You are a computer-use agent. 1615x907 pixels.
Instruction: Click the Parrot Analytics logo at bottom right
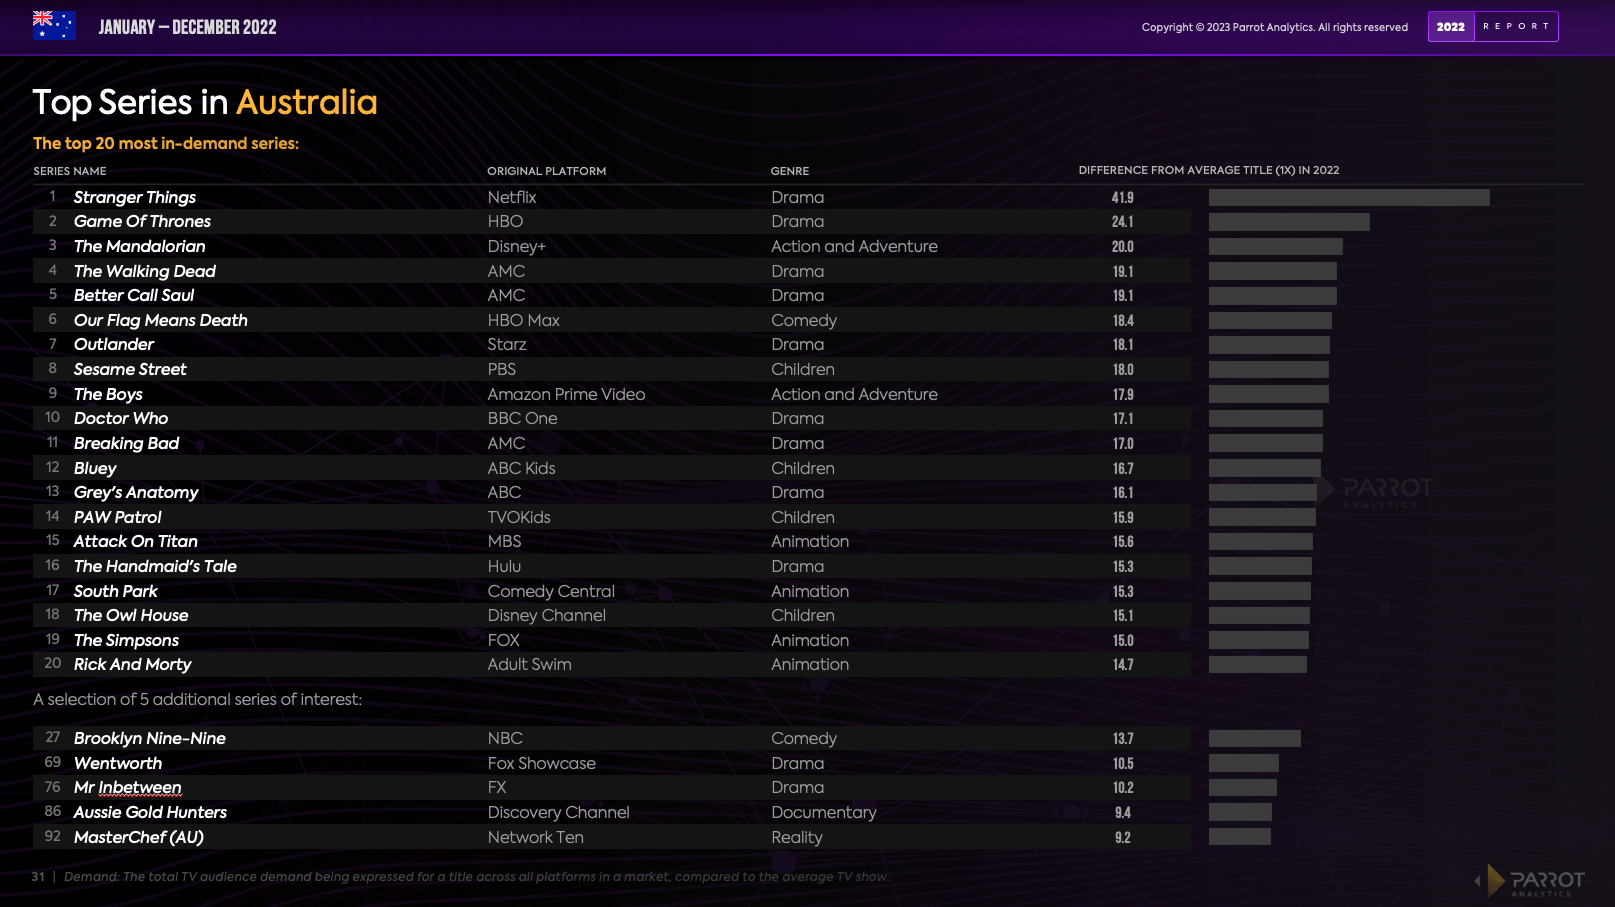point(1530,880)
